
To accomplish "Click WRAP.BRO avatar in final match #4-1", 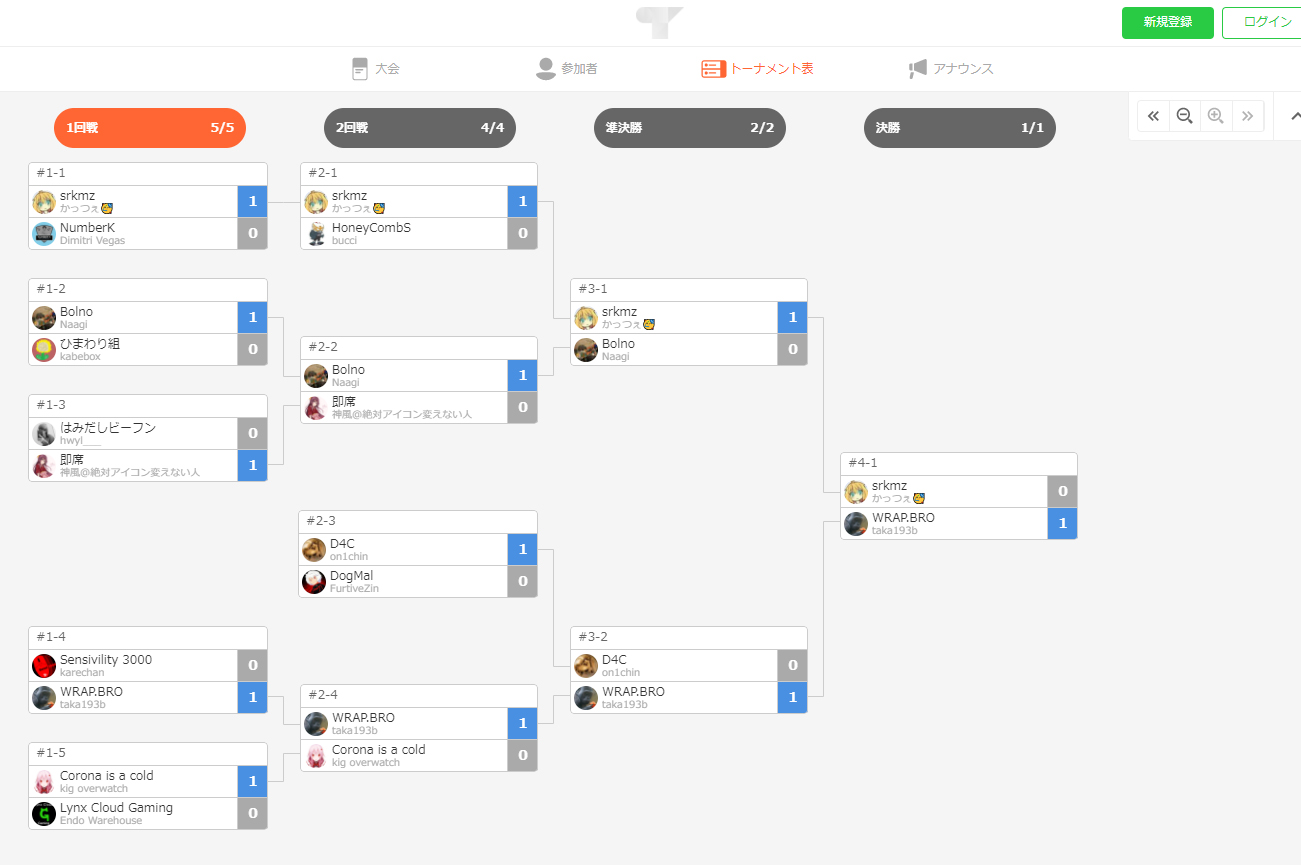I will (855, 524).
